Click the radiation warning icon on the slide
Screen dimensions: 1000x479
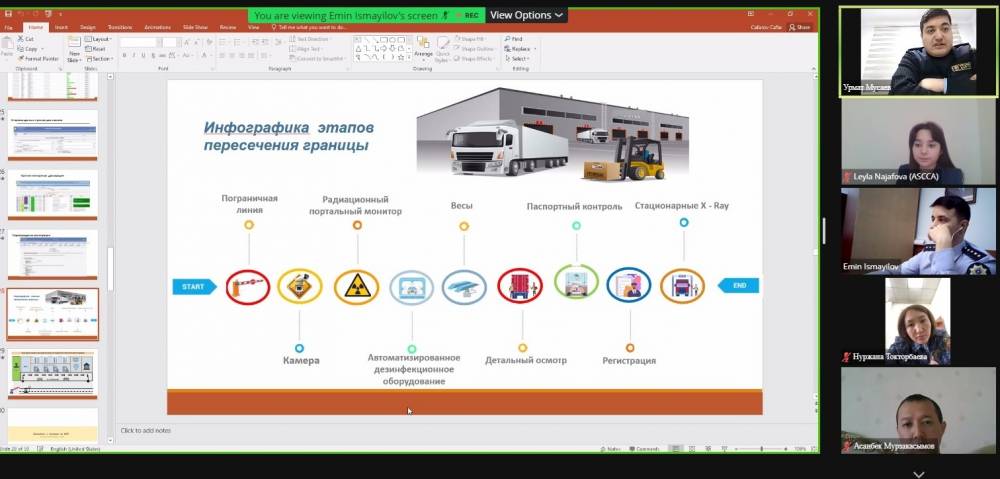point(357,287)
